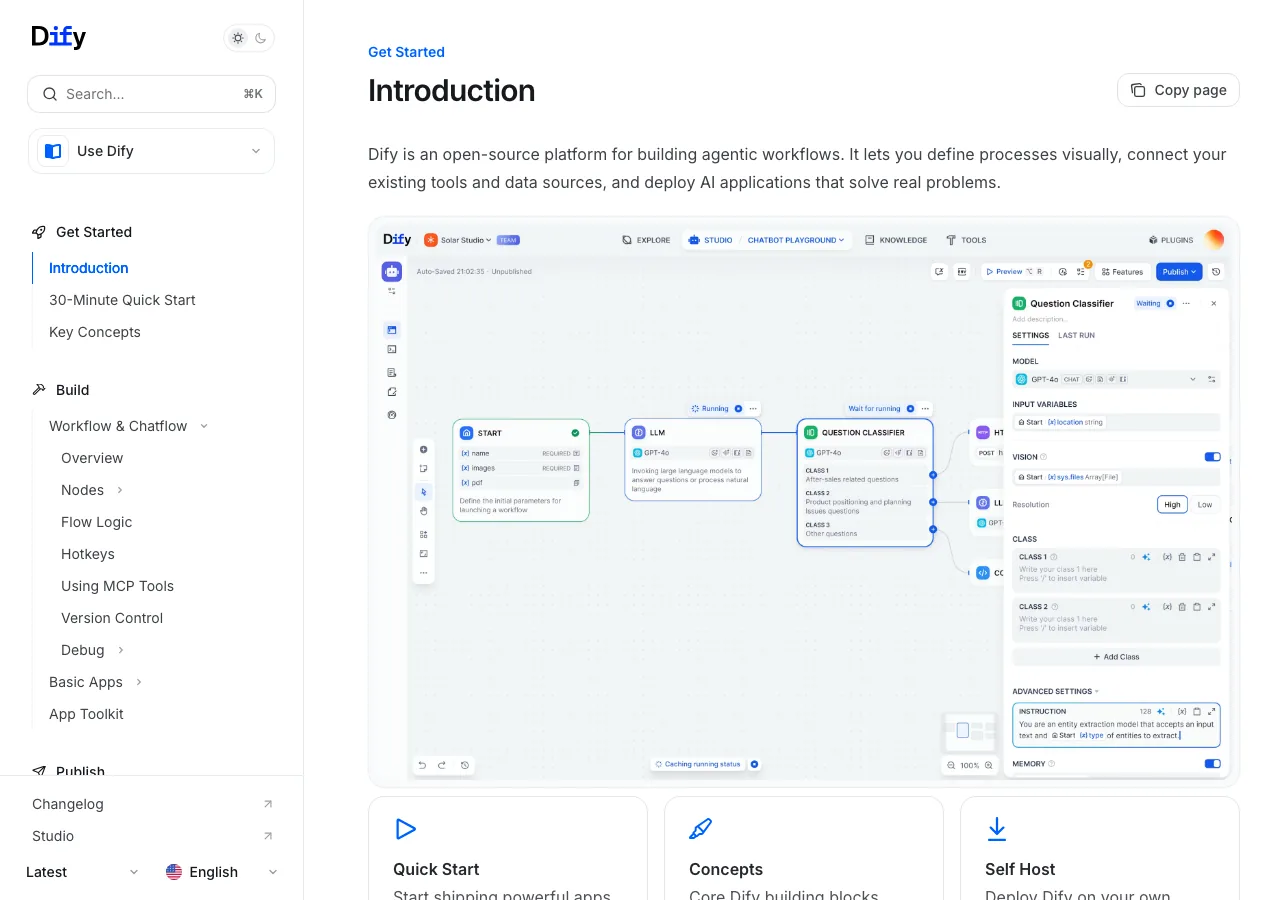Screen dimensions: 1280x900
Task: Collapse the Workflow & Chatflow section
Action: 204,426
